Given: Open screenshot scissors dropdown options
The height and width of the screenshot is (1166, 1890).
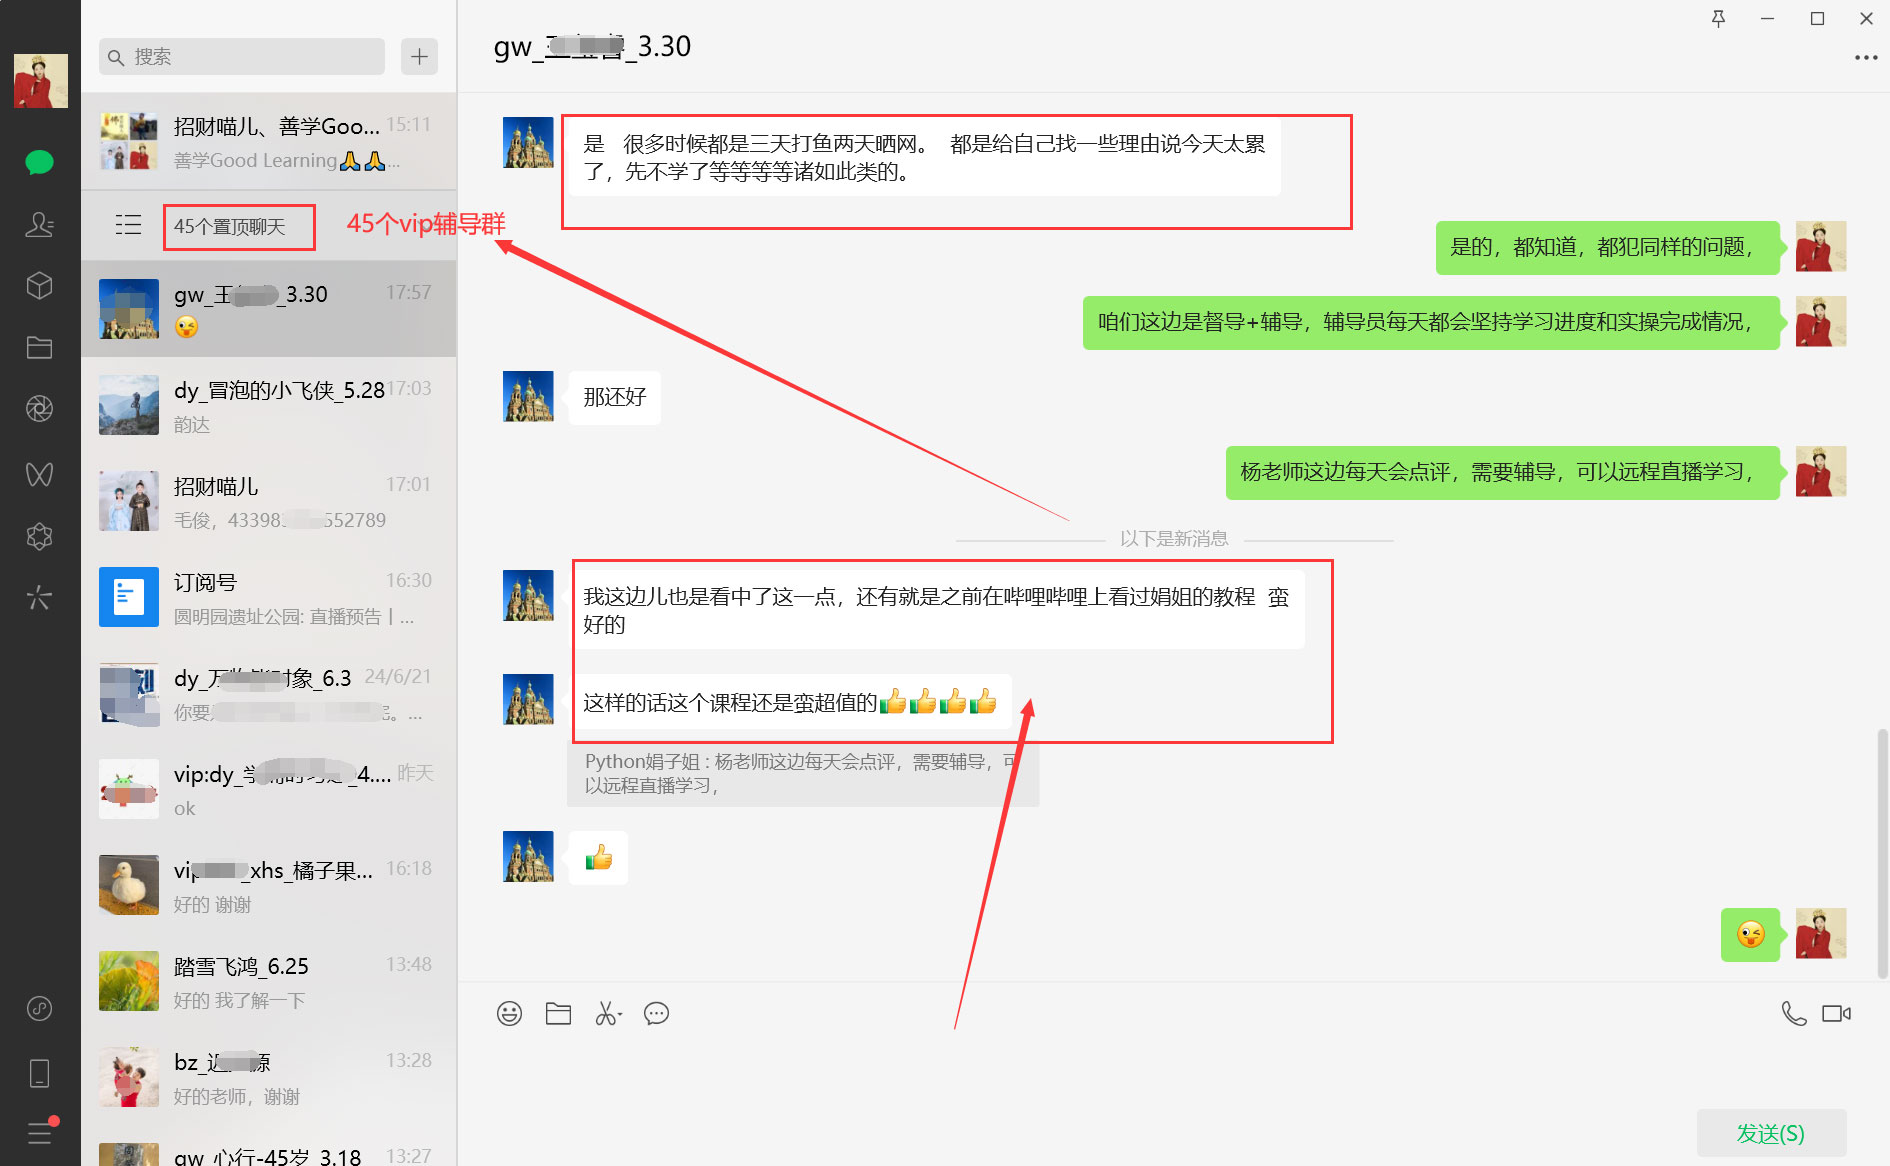Looking at the screenshot, I should pyautogui.click(x=621, y=1015).
